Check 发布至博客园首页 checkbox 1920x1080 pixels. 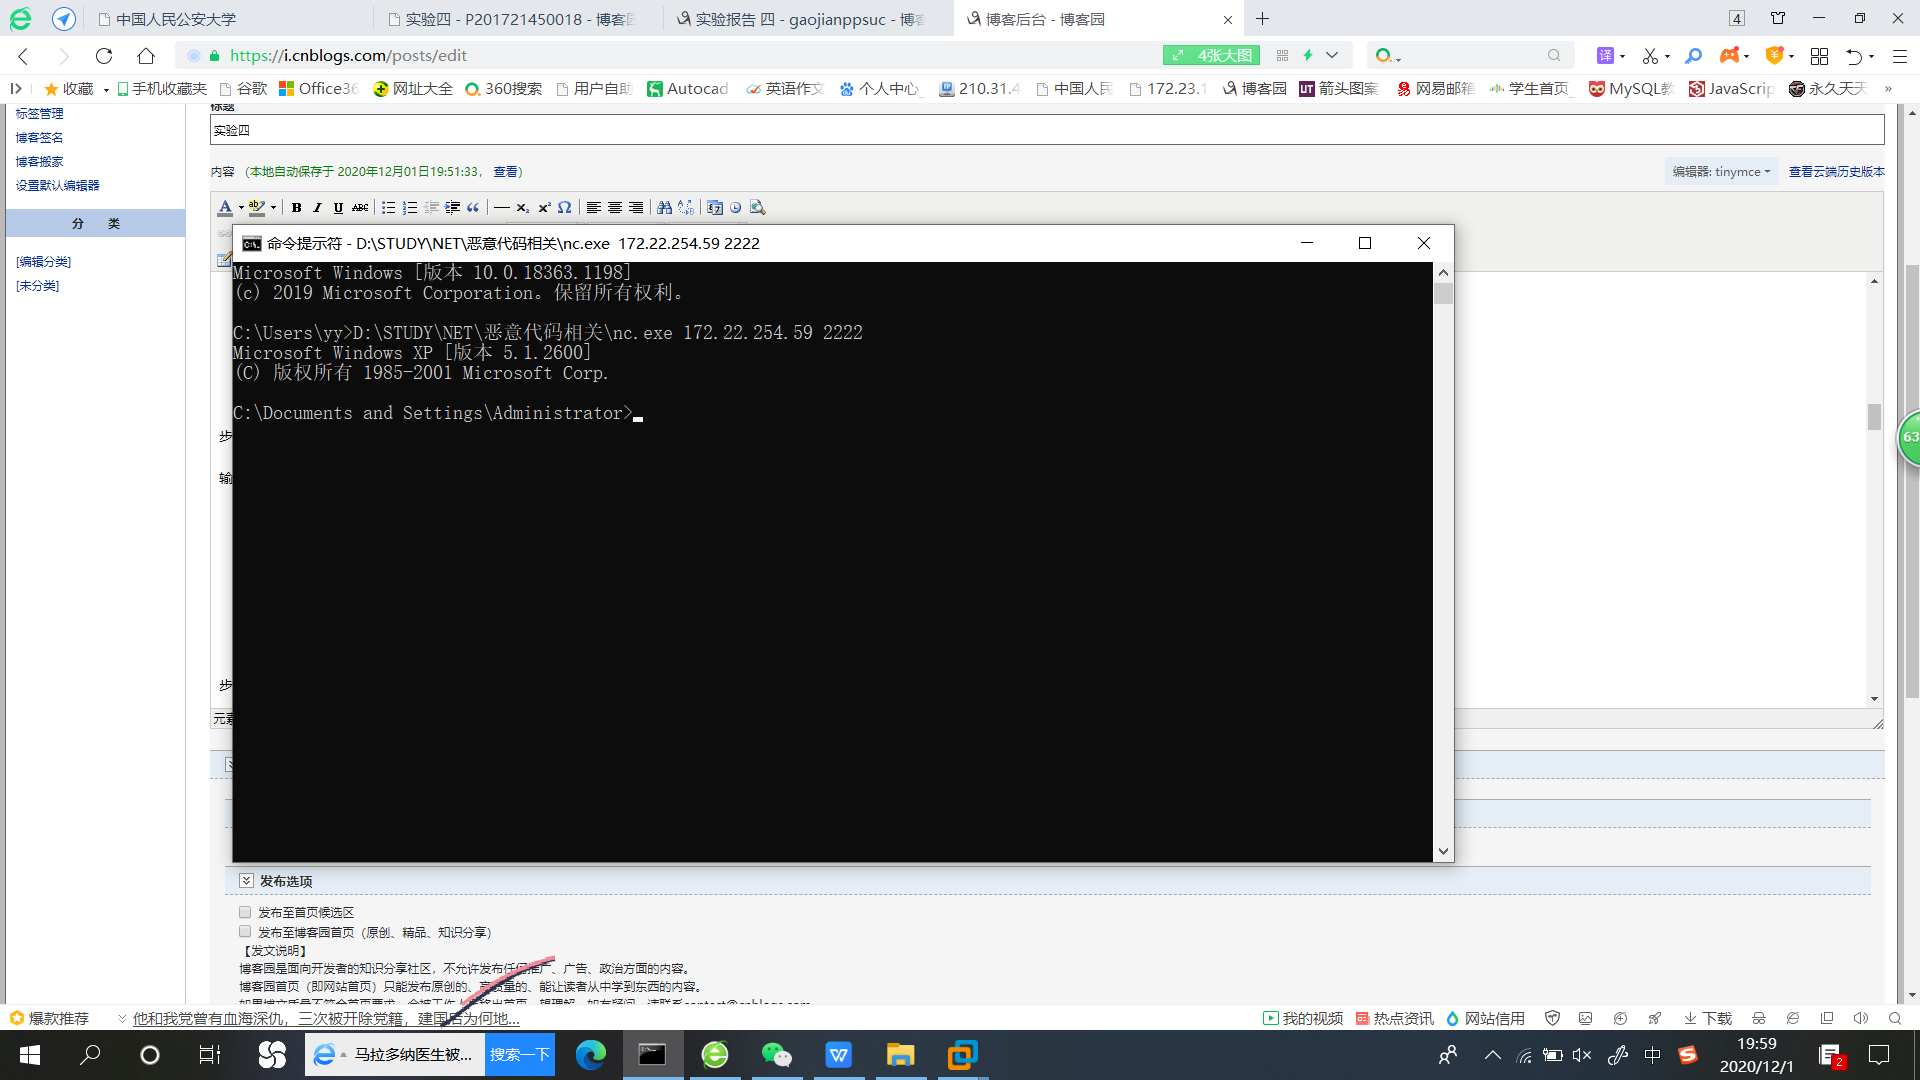coord(245,932)
